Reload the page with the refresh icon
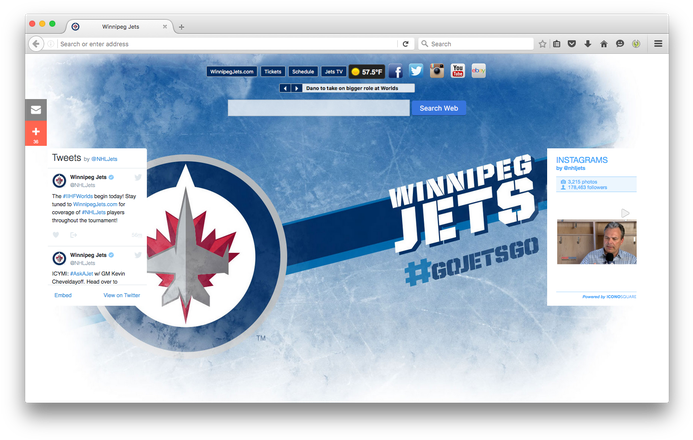Image resolution: width=693 pixels, height=440 pixels. pos(405,44)
